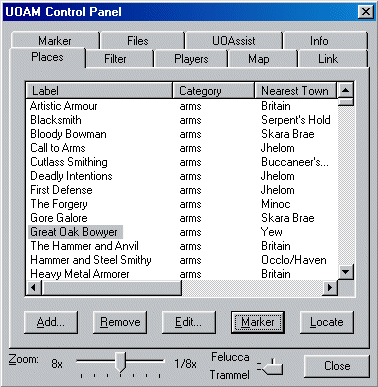The width and height of the screenshot is (378, 387).
Task: Click the Marker button below the list
Action: pos(258,322)
